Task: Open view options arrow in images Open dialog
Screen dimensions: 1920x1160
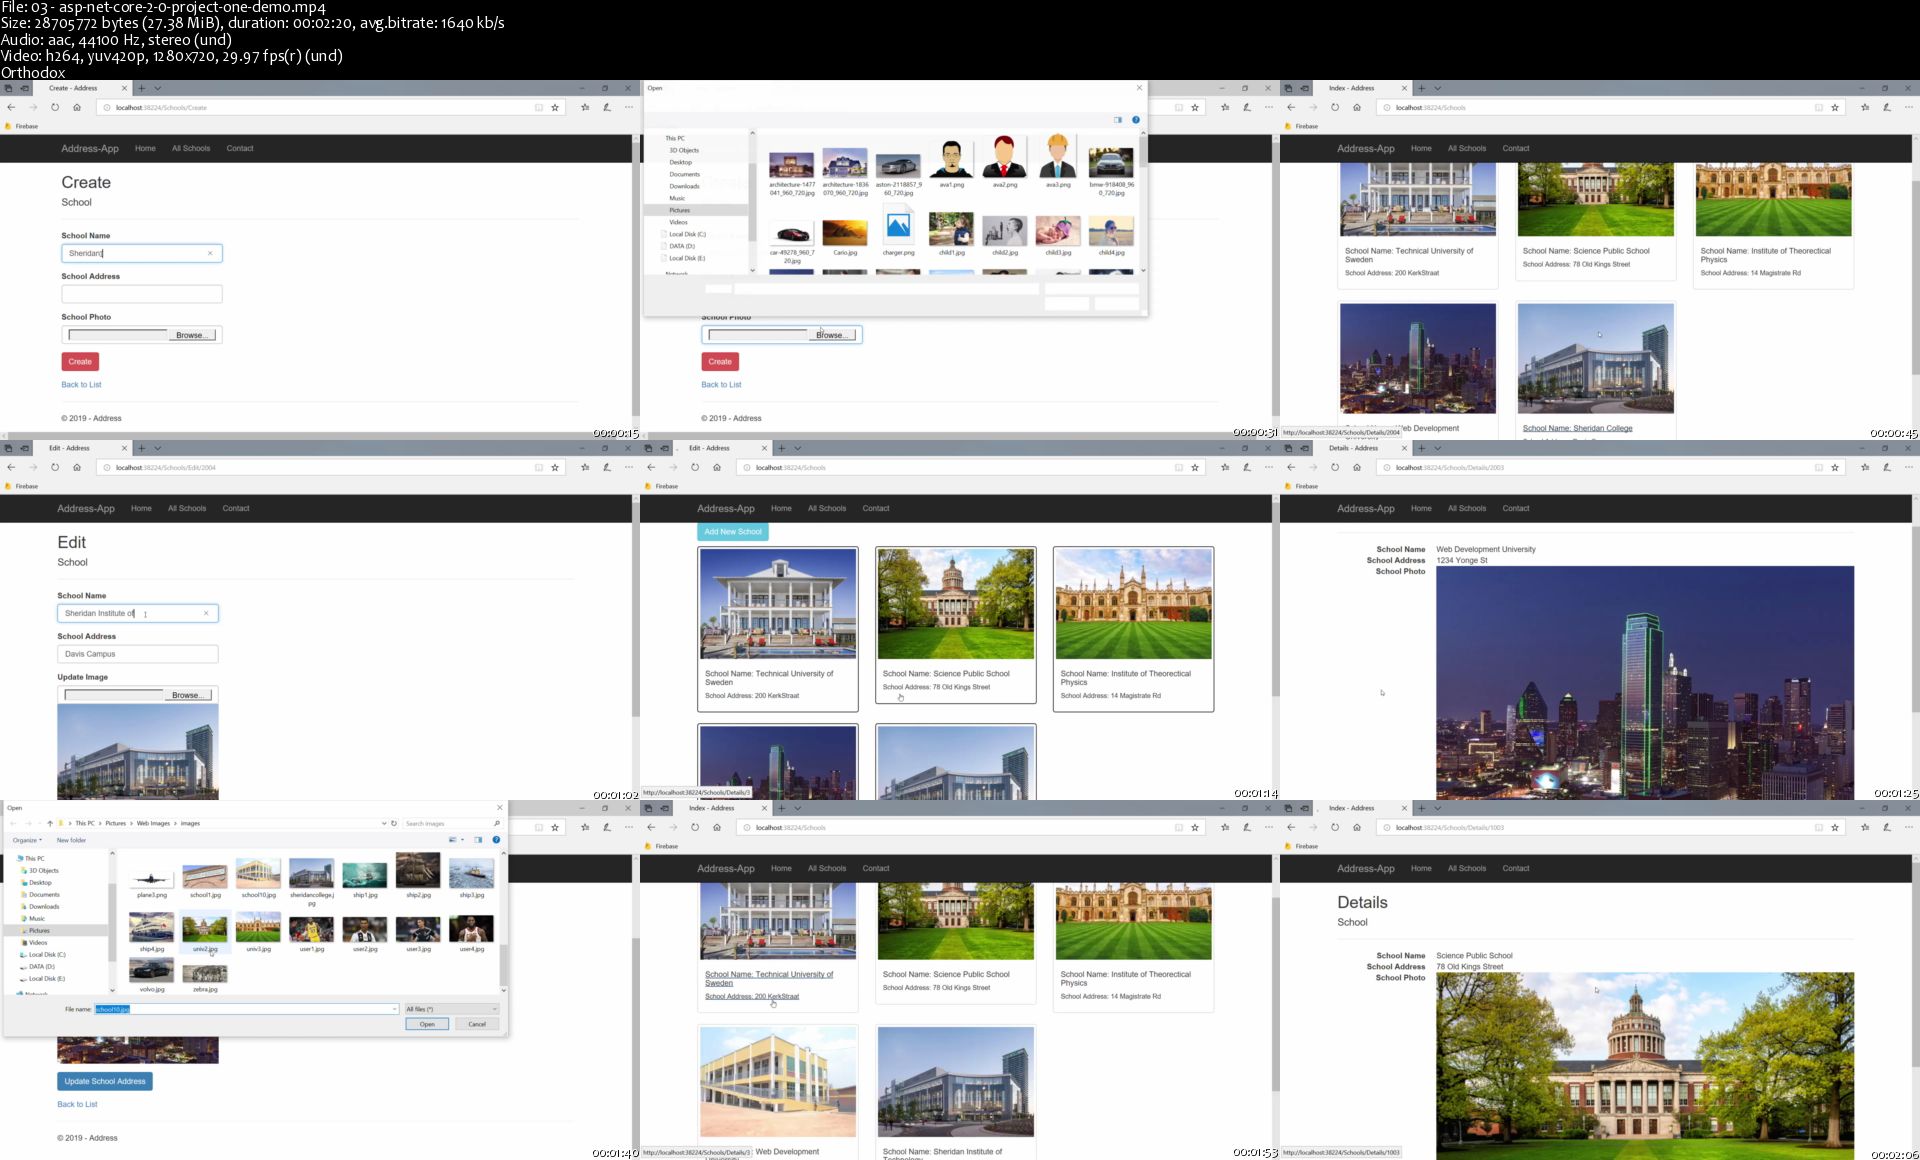Action: pos(462,840)
